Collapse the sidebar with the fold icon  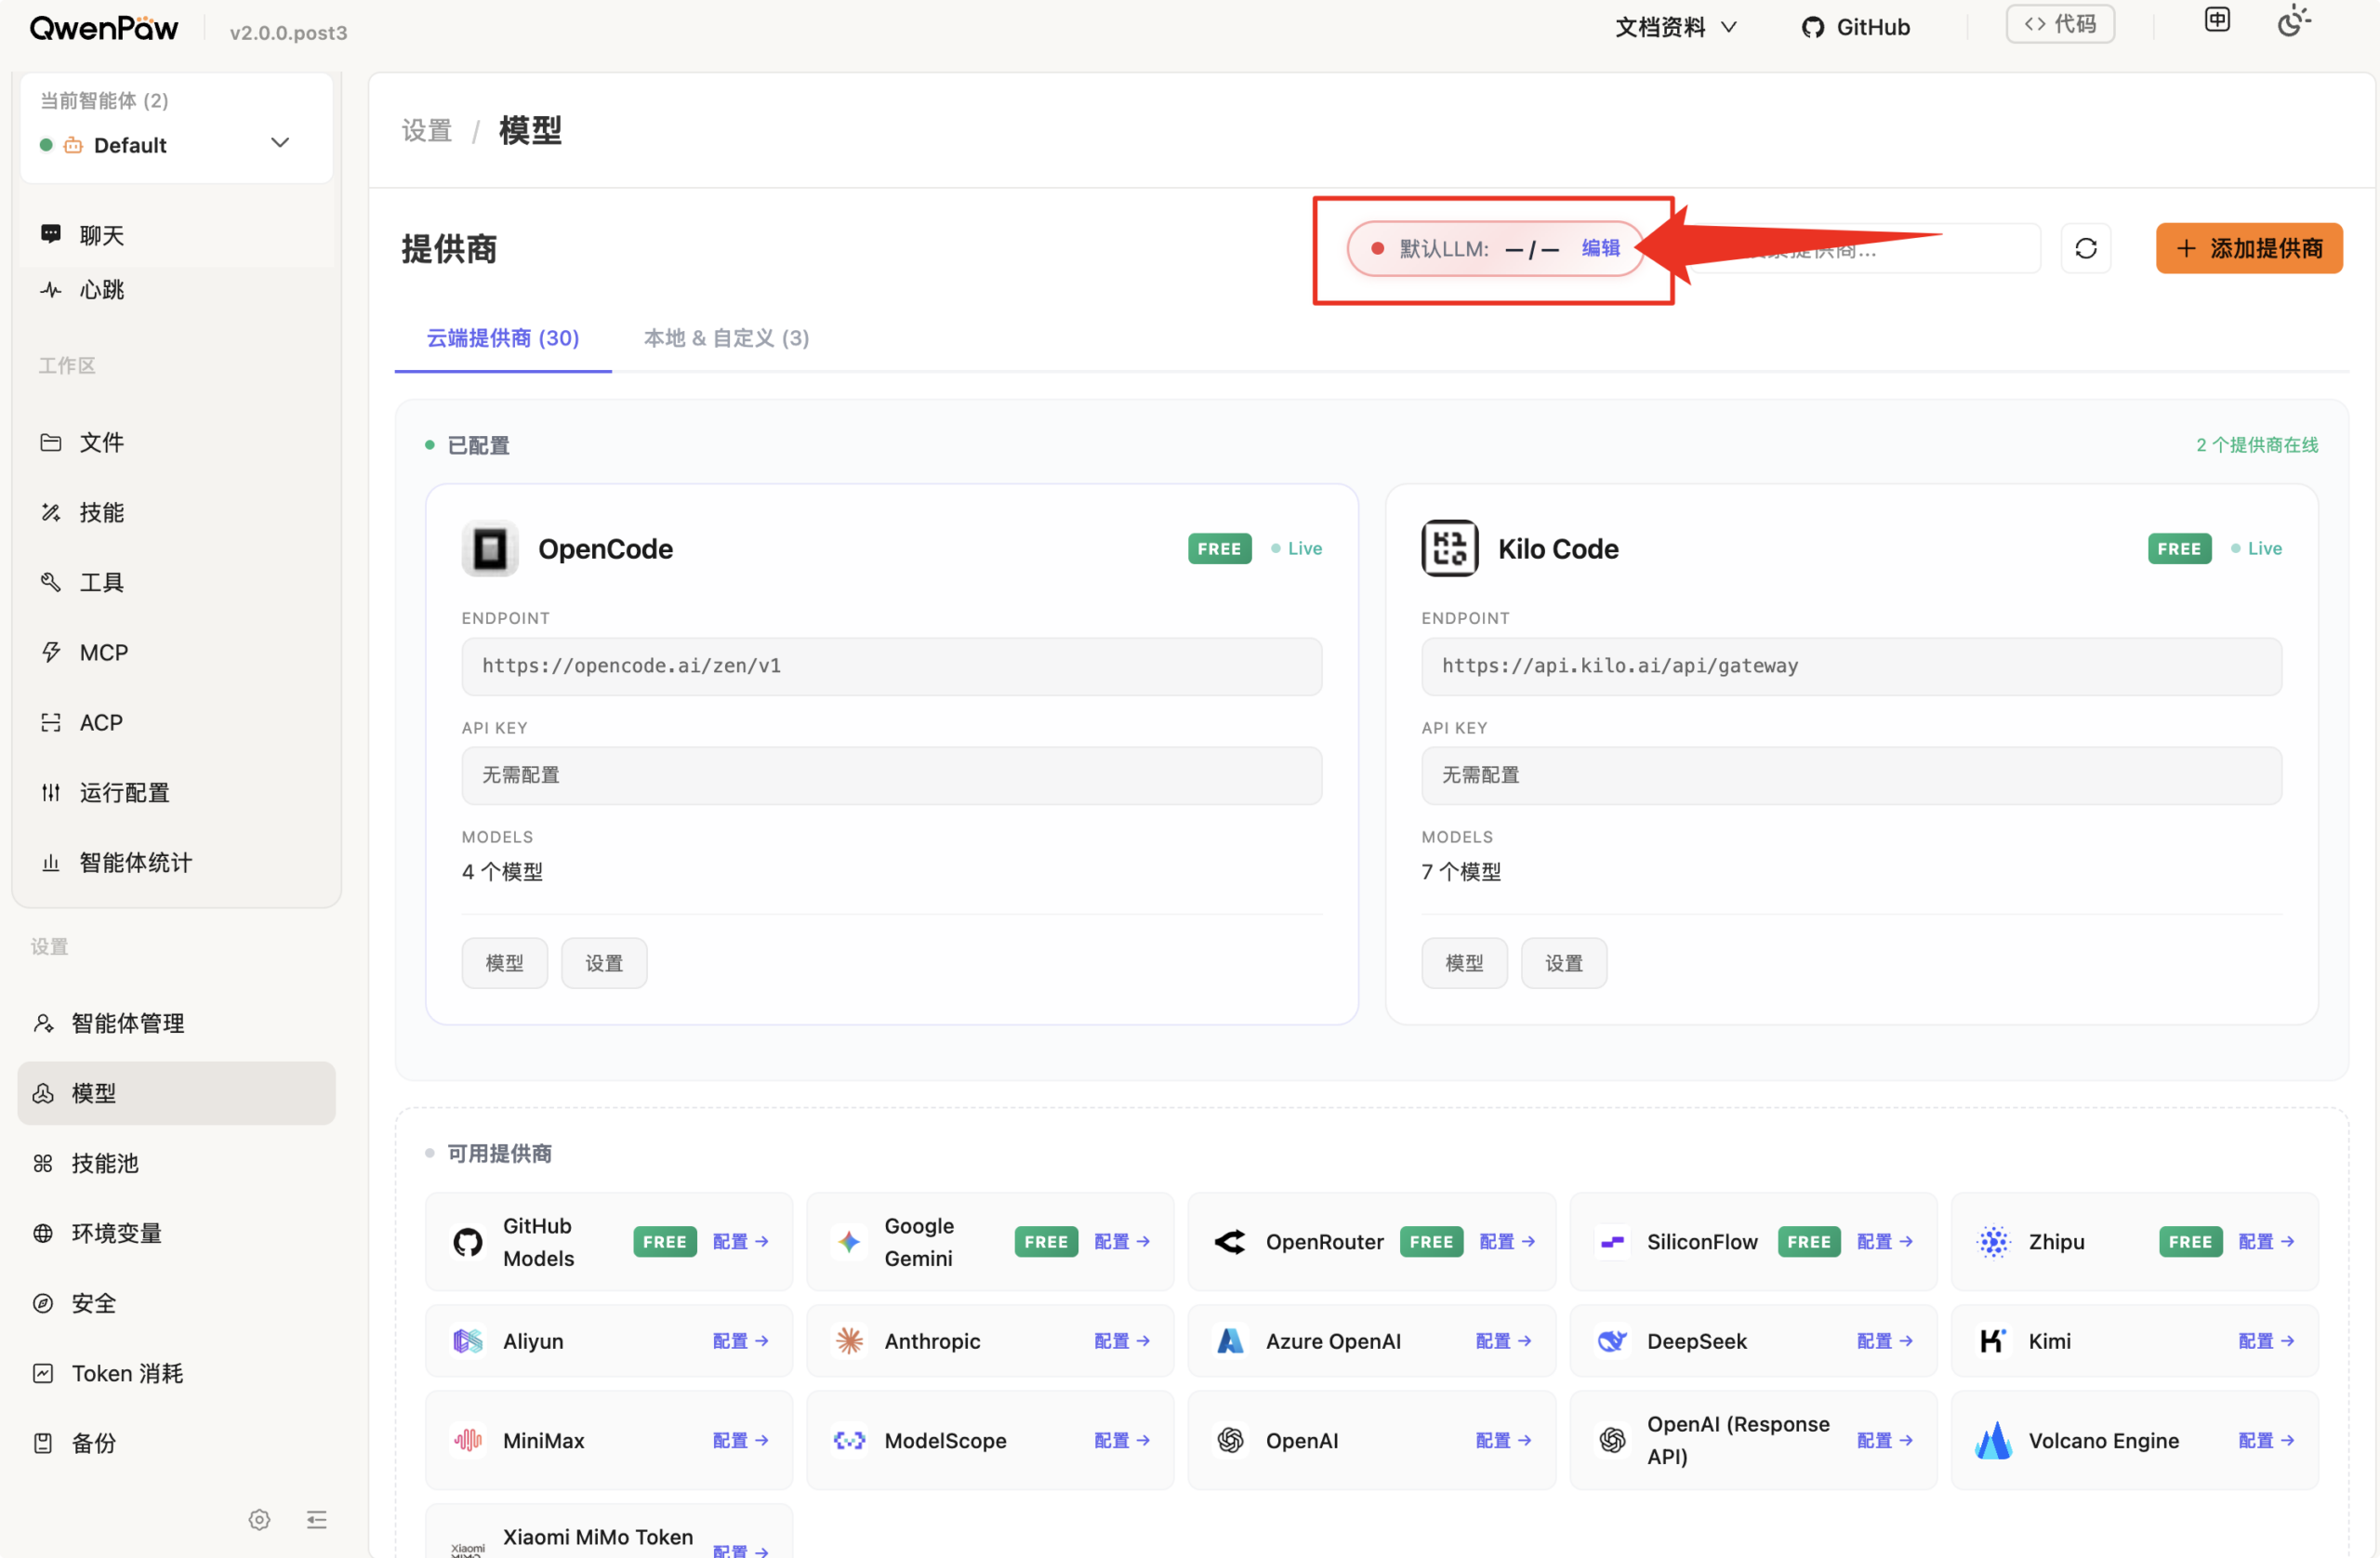point(316,1519)
